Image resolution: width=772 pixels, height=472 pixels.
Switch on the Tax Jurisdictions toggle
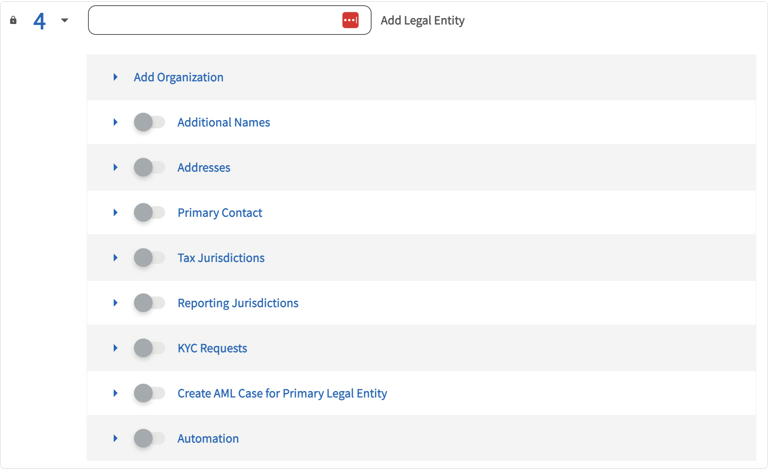149,258
